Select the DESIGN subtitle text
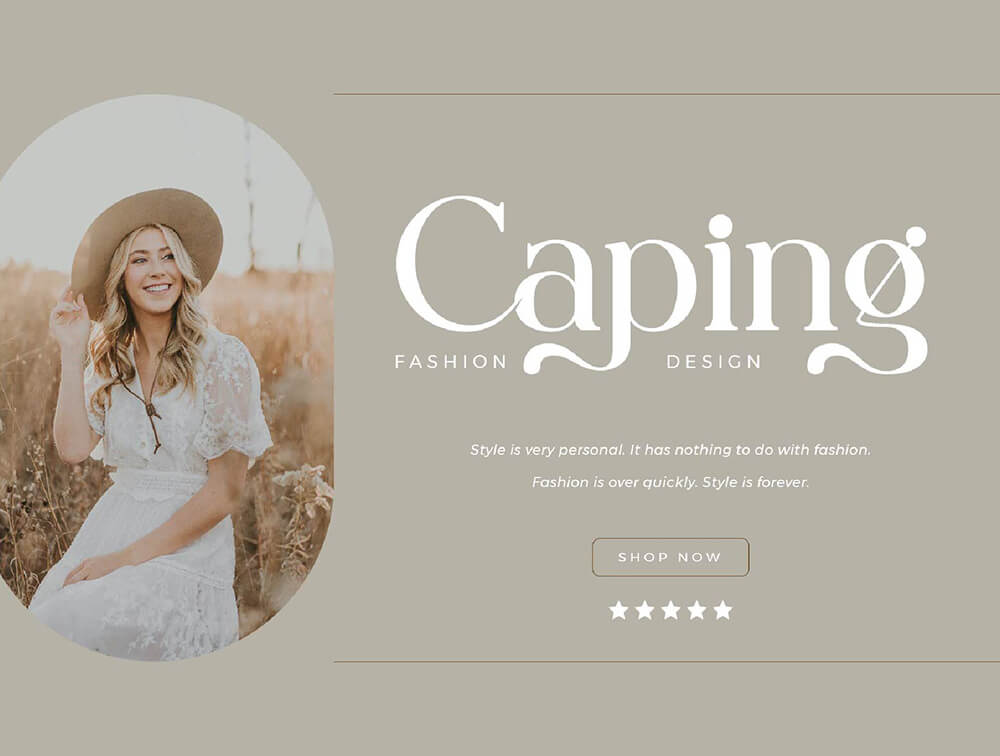 (x=714, y=362)
